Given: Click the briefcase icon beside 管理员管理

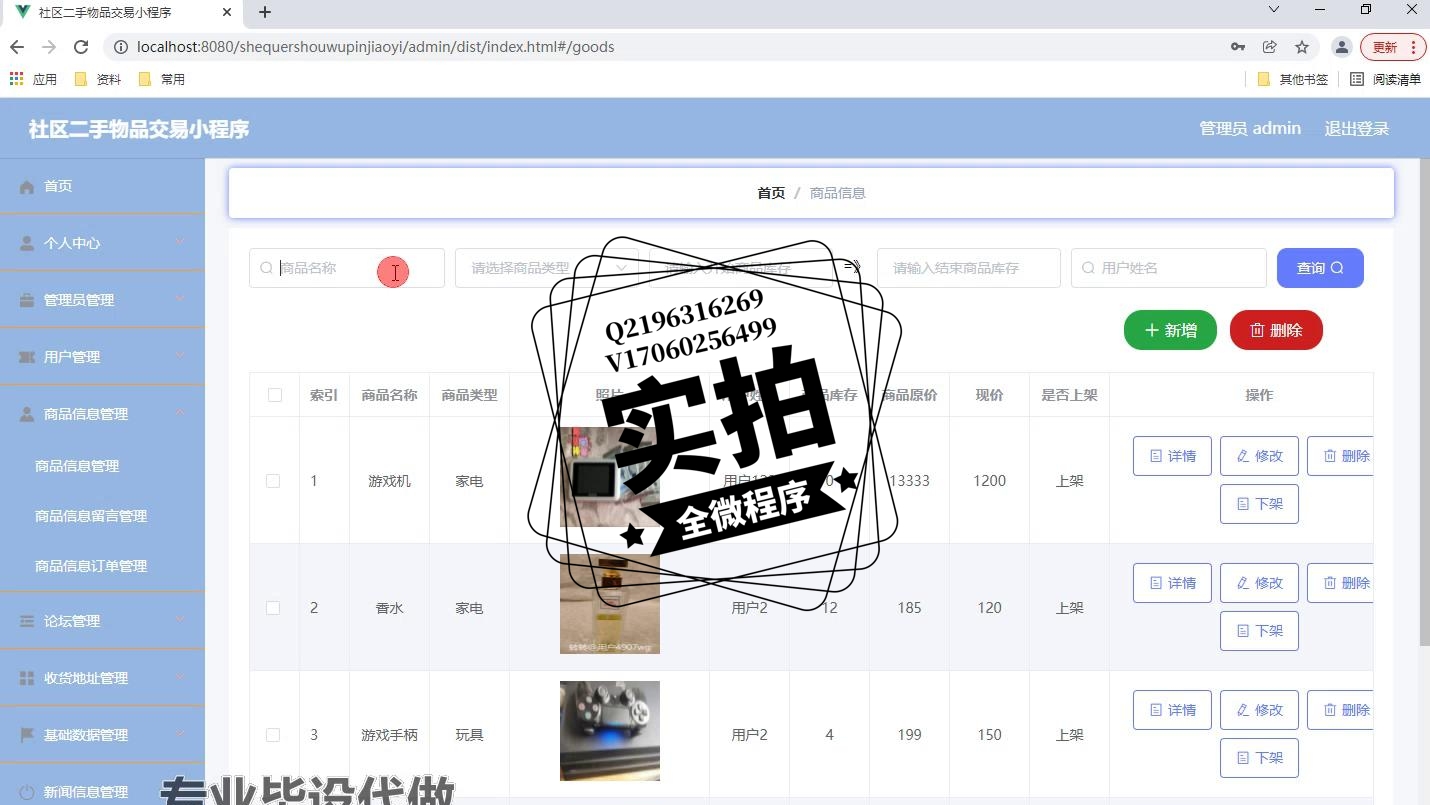Looking at the screenshot, I should 27,300.
